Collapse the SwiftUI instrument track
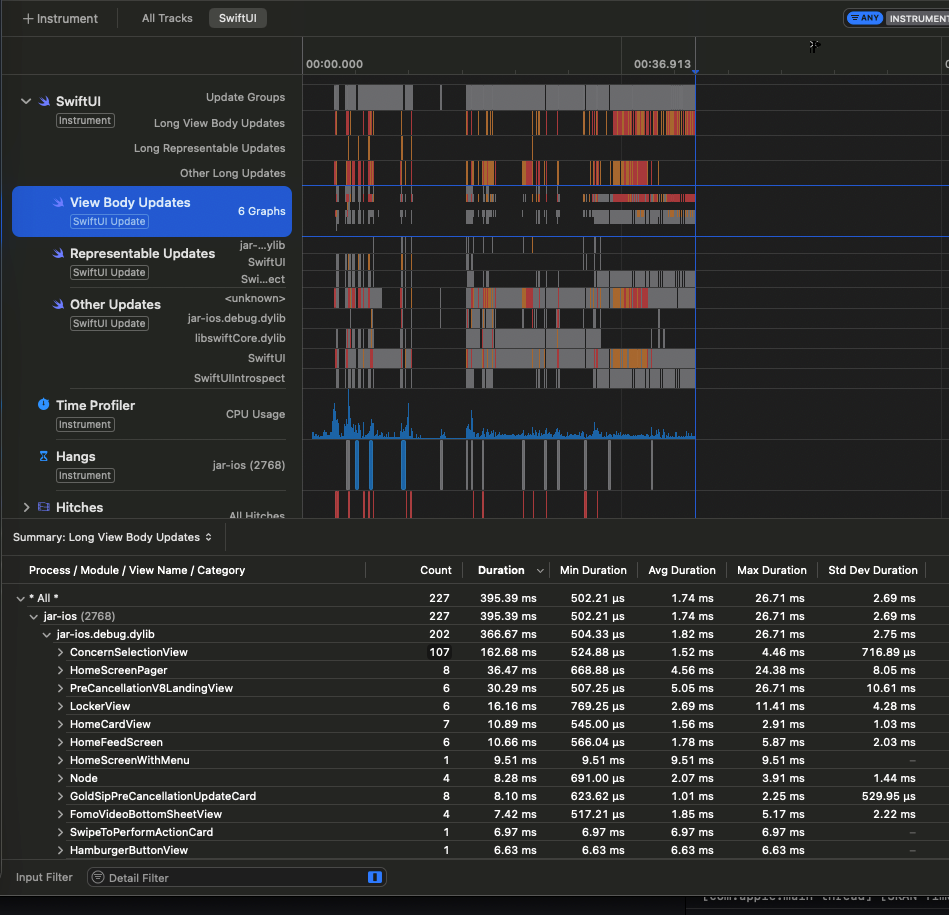The height and width of the screenshot is (915, 949). click(x=25, y=101)
